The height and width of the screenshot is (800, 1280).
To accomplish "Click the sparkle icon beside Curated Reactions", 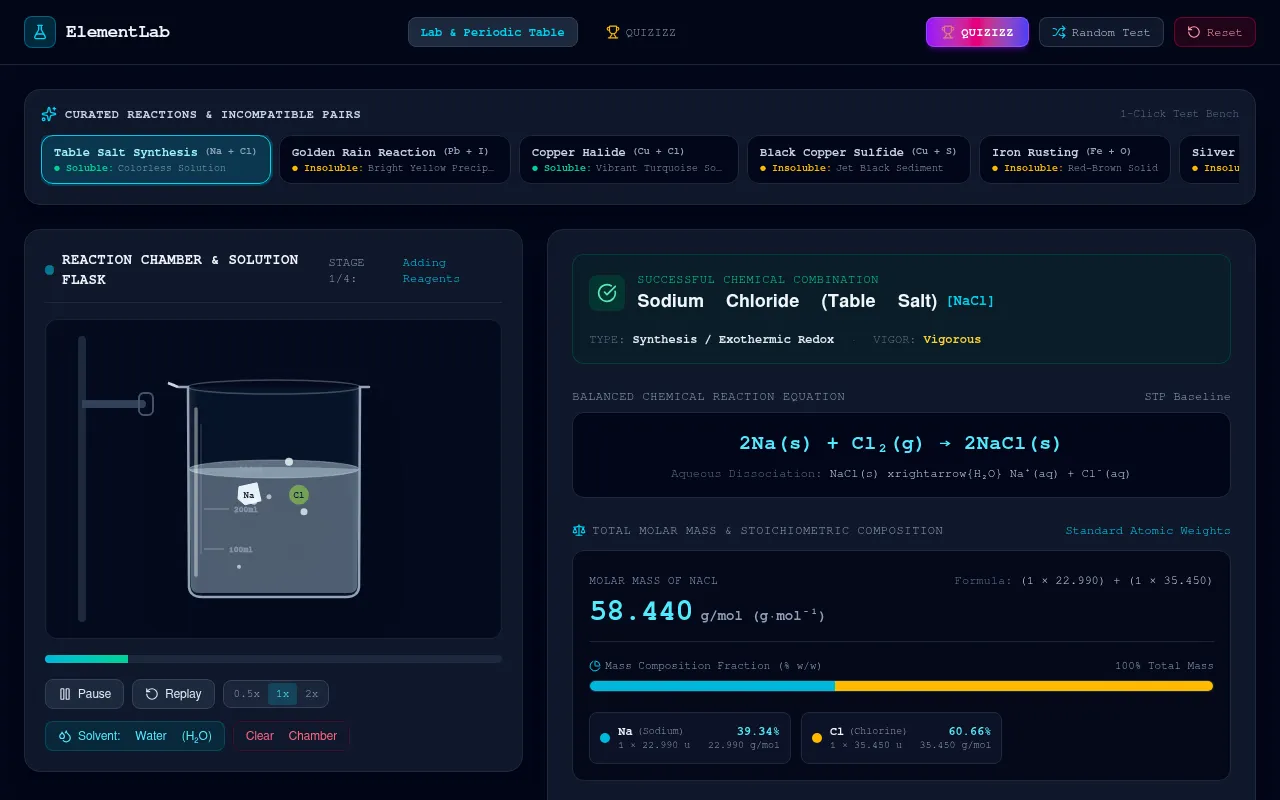I will (x=49, y=114).
